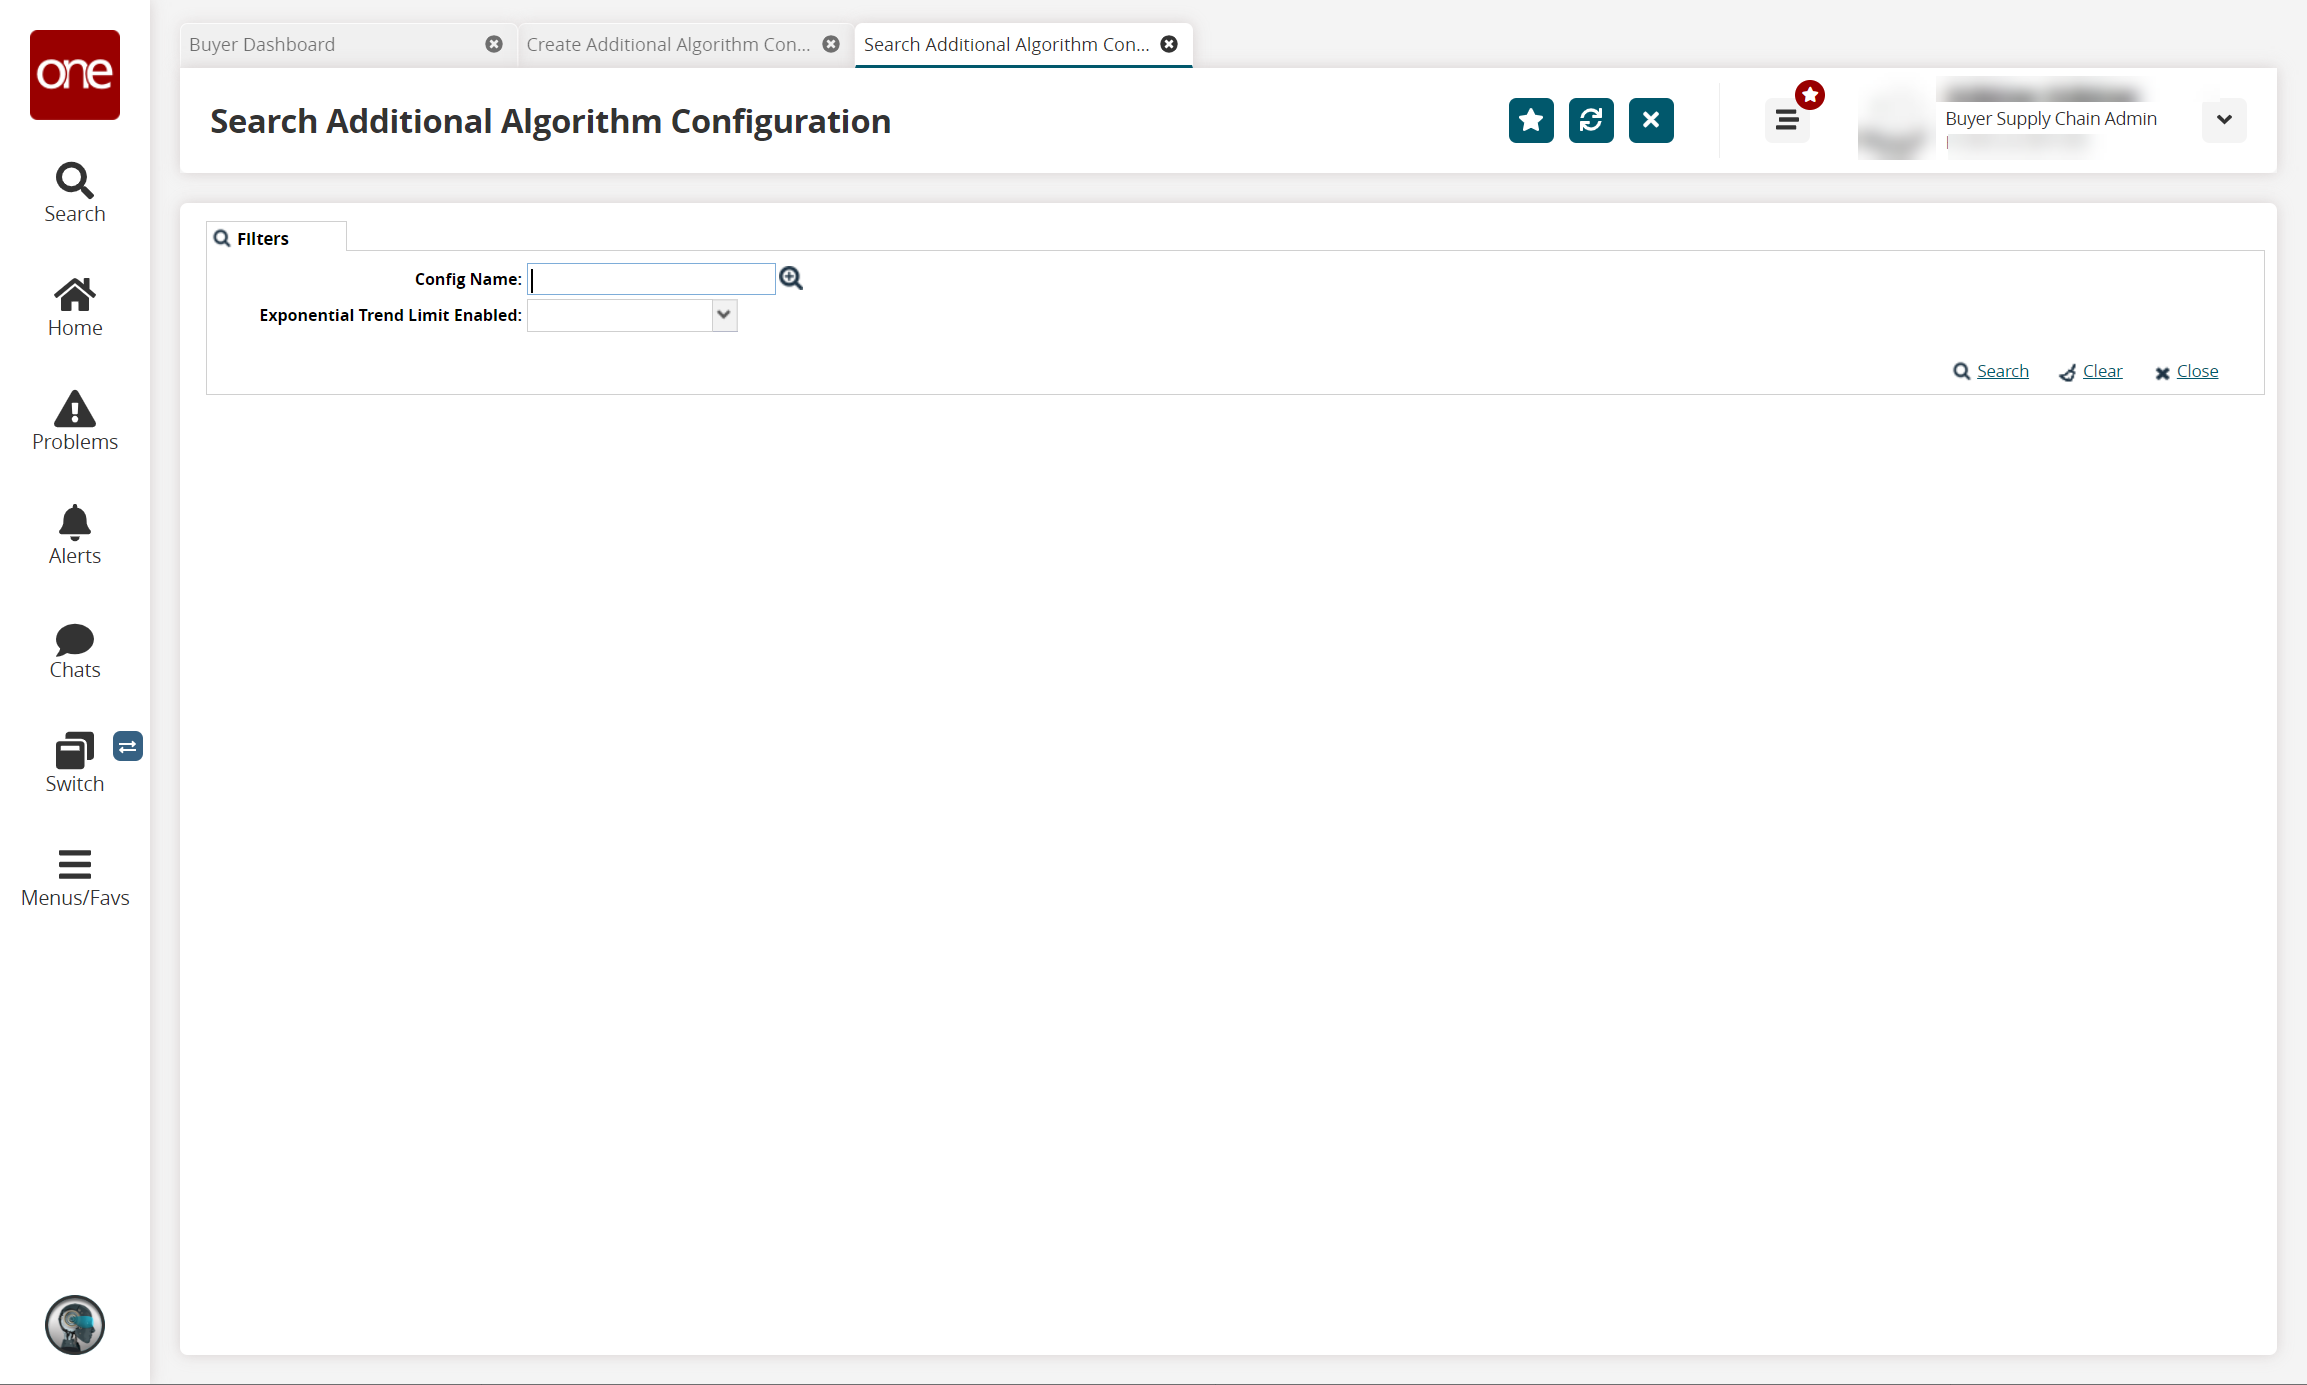Switch to Create Additional Algorithm Config tab
This screenshot has width=2307, height=1385.
668,45
